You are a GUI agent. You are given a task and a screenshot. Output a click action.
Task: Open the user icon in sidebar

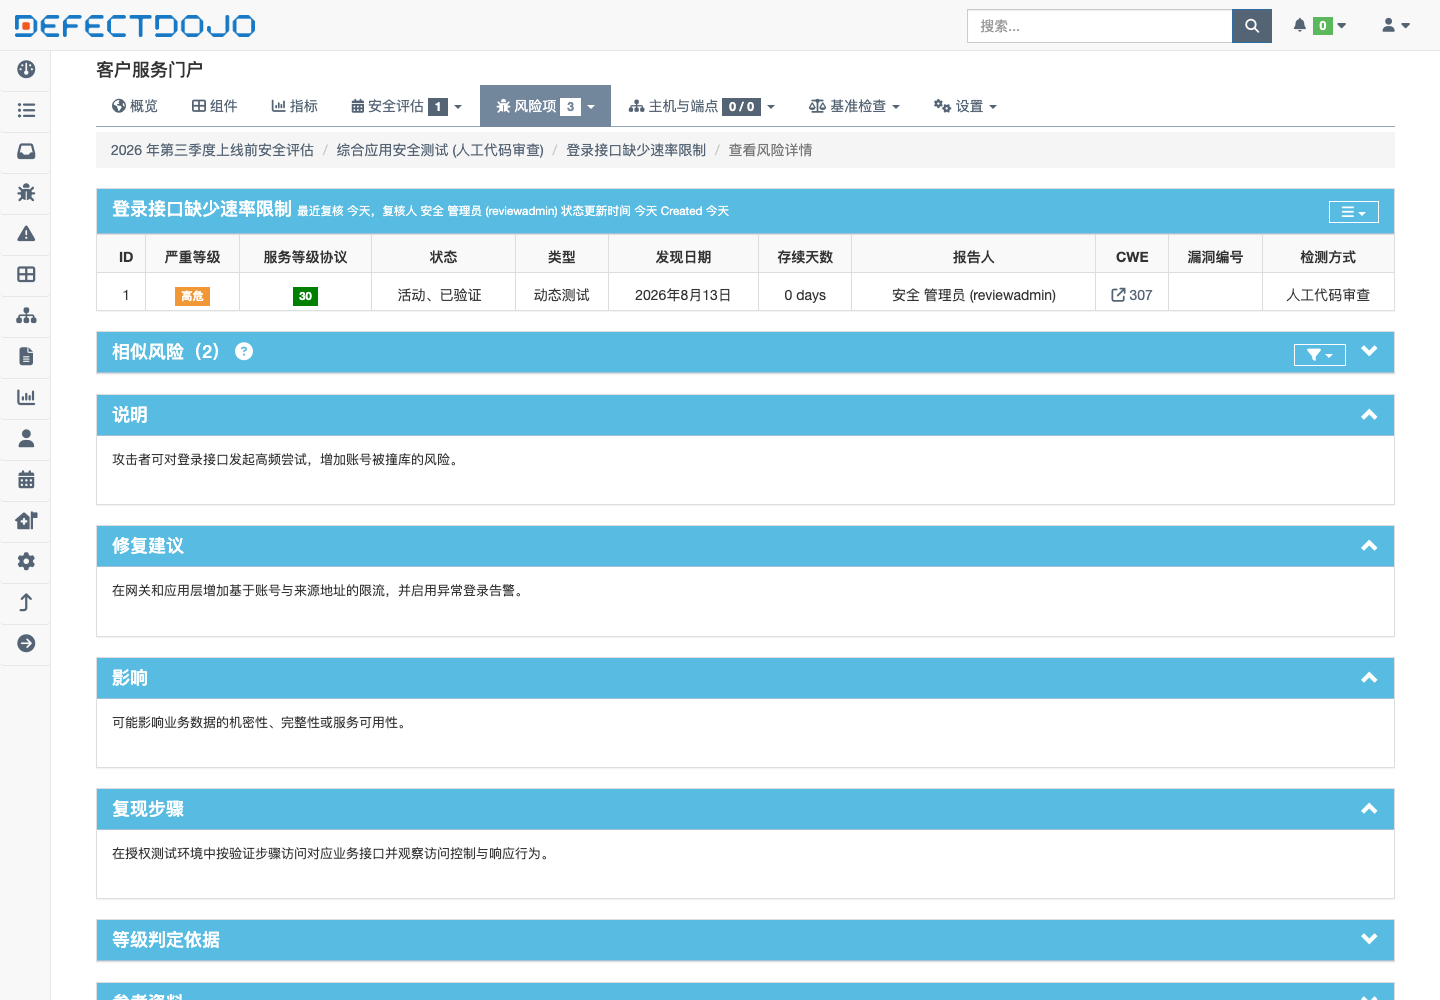click(x=26, y=438)
